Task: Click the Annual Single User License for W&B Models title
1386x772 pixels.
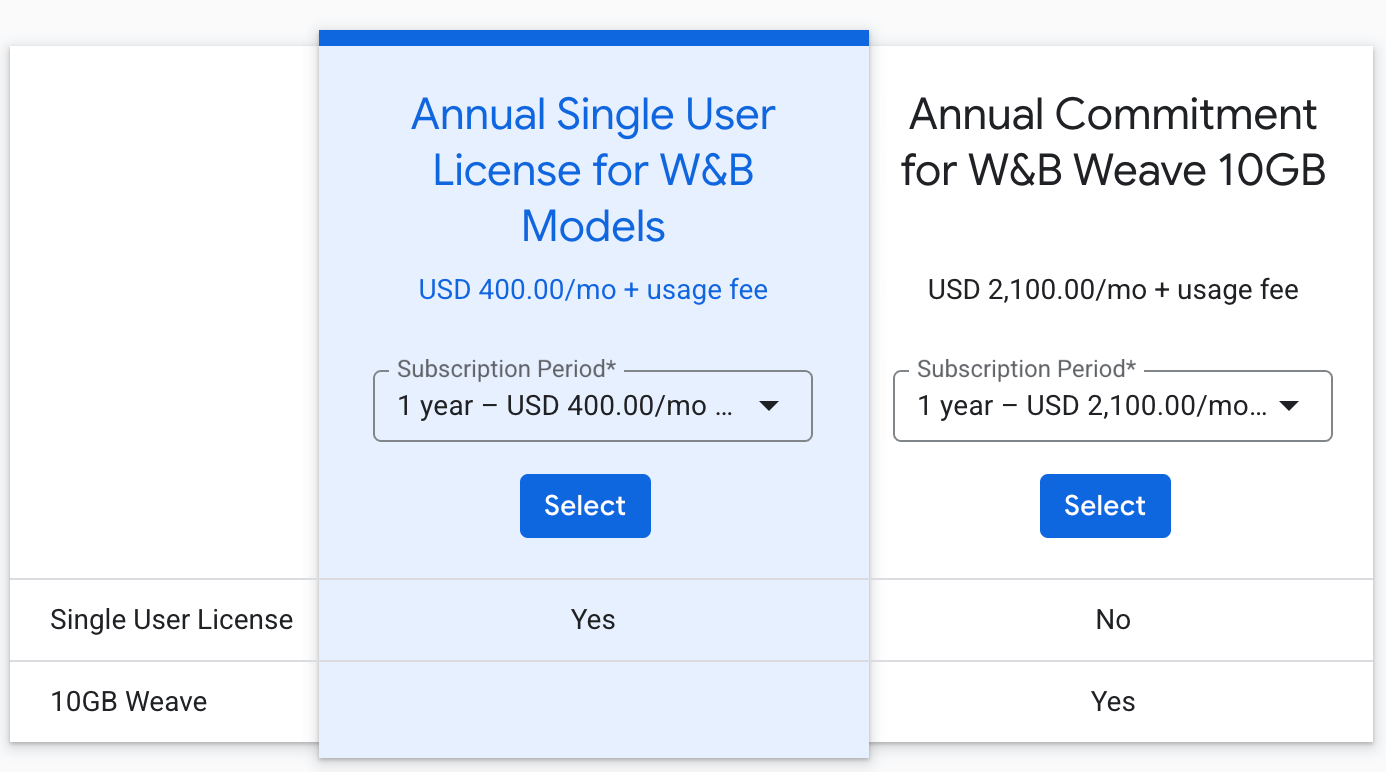Action: coord(593,171)
